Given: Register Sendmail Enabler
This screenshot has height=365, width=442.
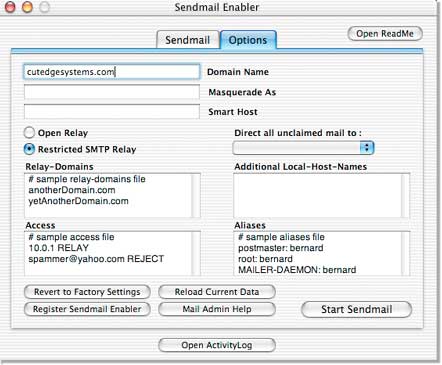Looking at the screenshot, I should coord(87,309).
